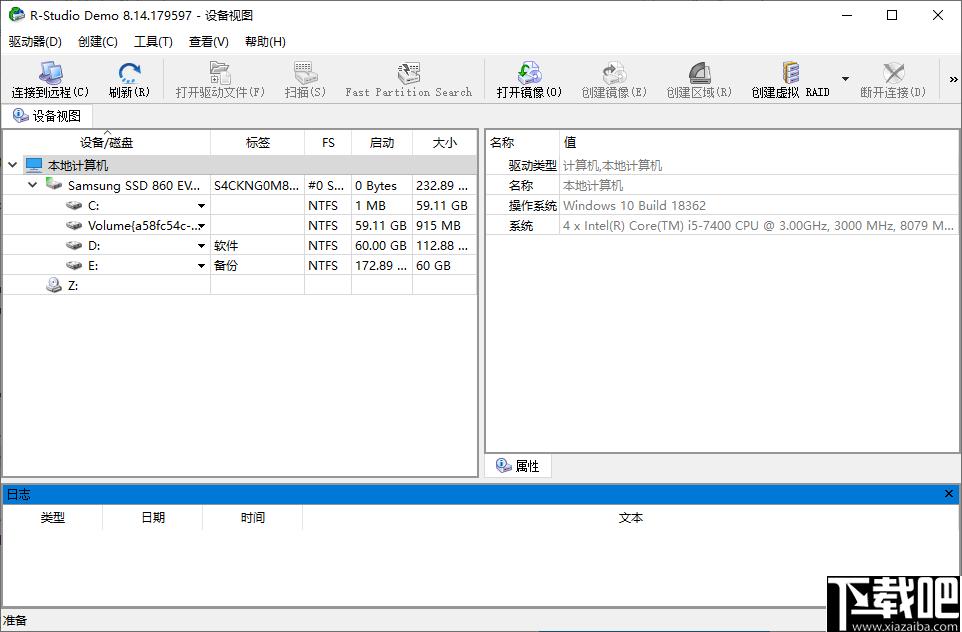This screenshot has width=962, height=632.
Task: Close the Log (日志) panel
Action: pos(949,493)
